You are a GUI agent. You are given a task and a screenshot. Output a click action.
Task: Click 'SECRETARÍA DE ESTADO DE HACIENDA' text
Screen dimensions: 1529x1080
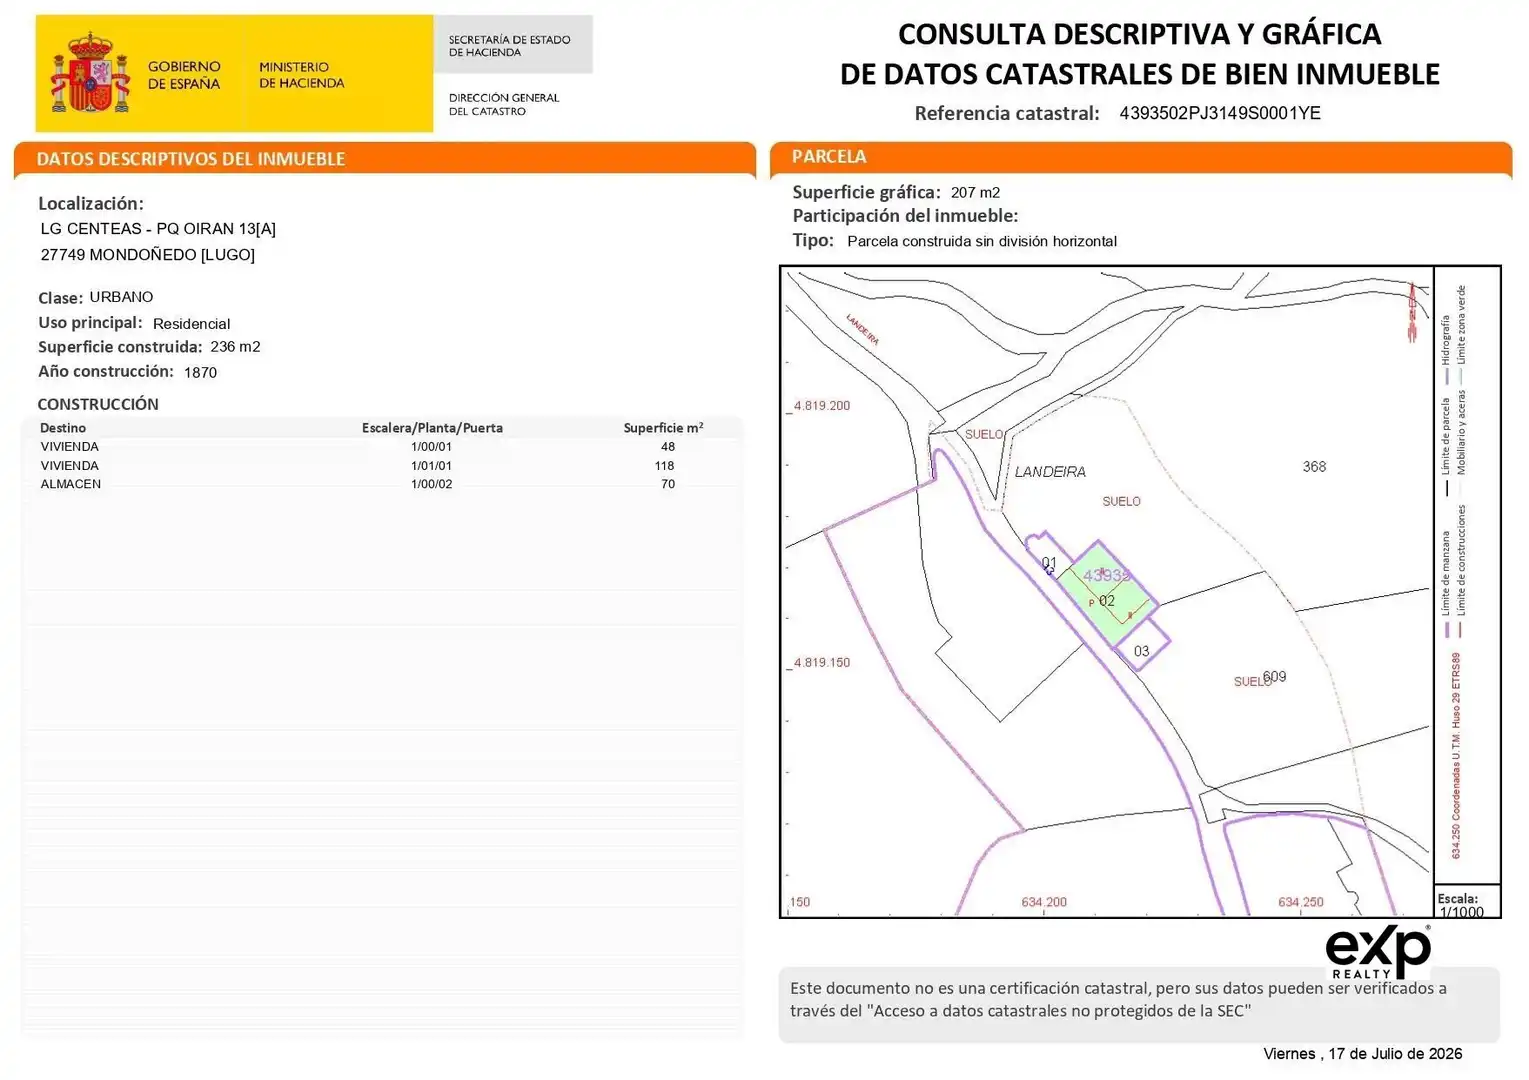(x=509, y=46)
